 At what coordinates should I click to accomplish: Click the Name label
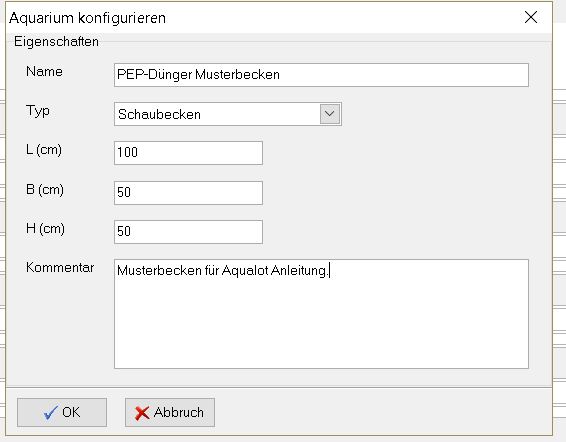coord(44,72)
